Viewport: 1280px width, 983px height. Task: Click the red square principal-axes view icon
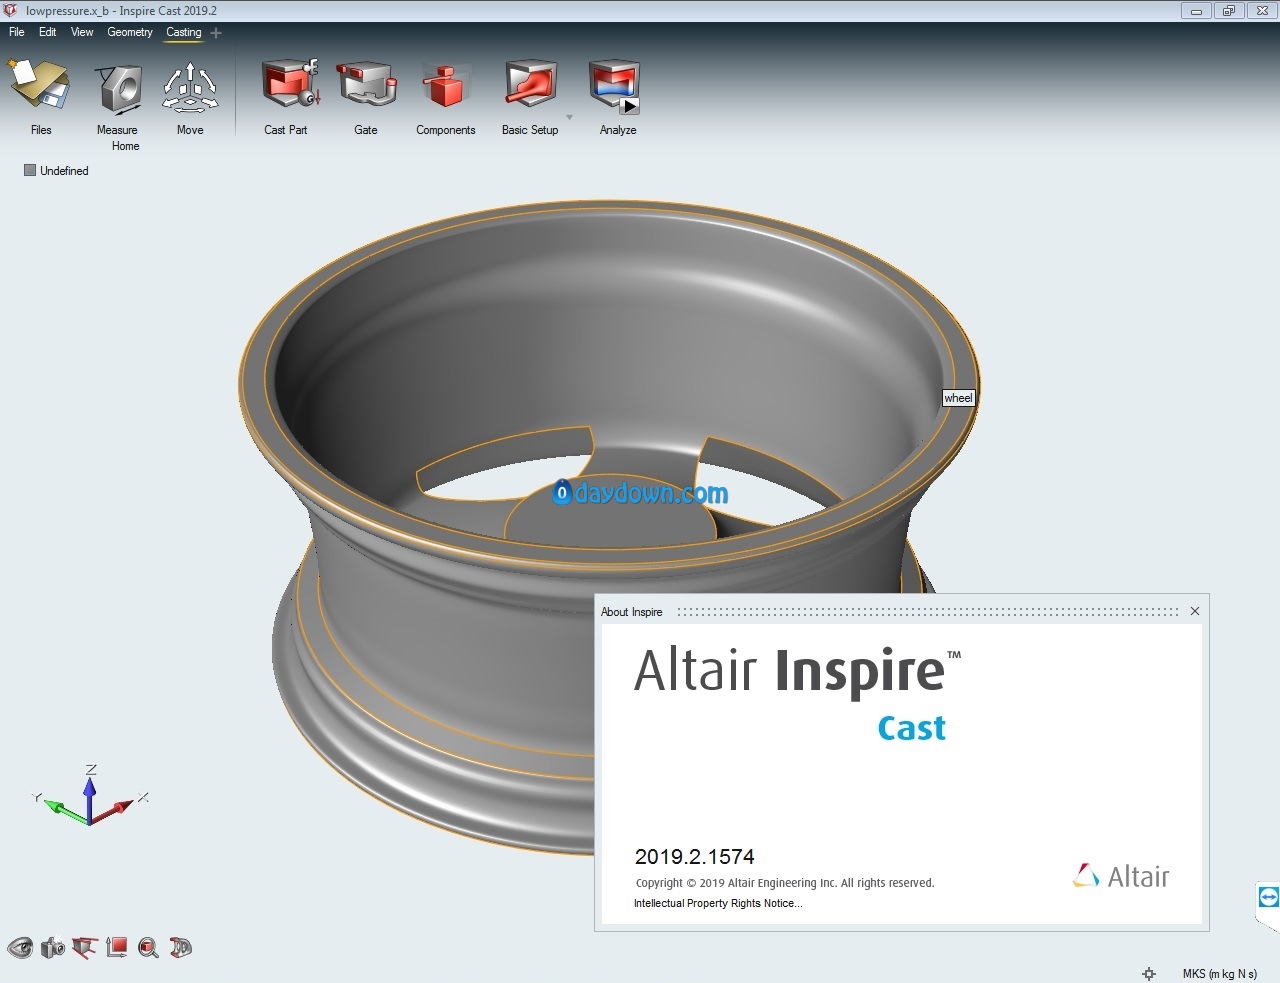click(x=117, y=947)
